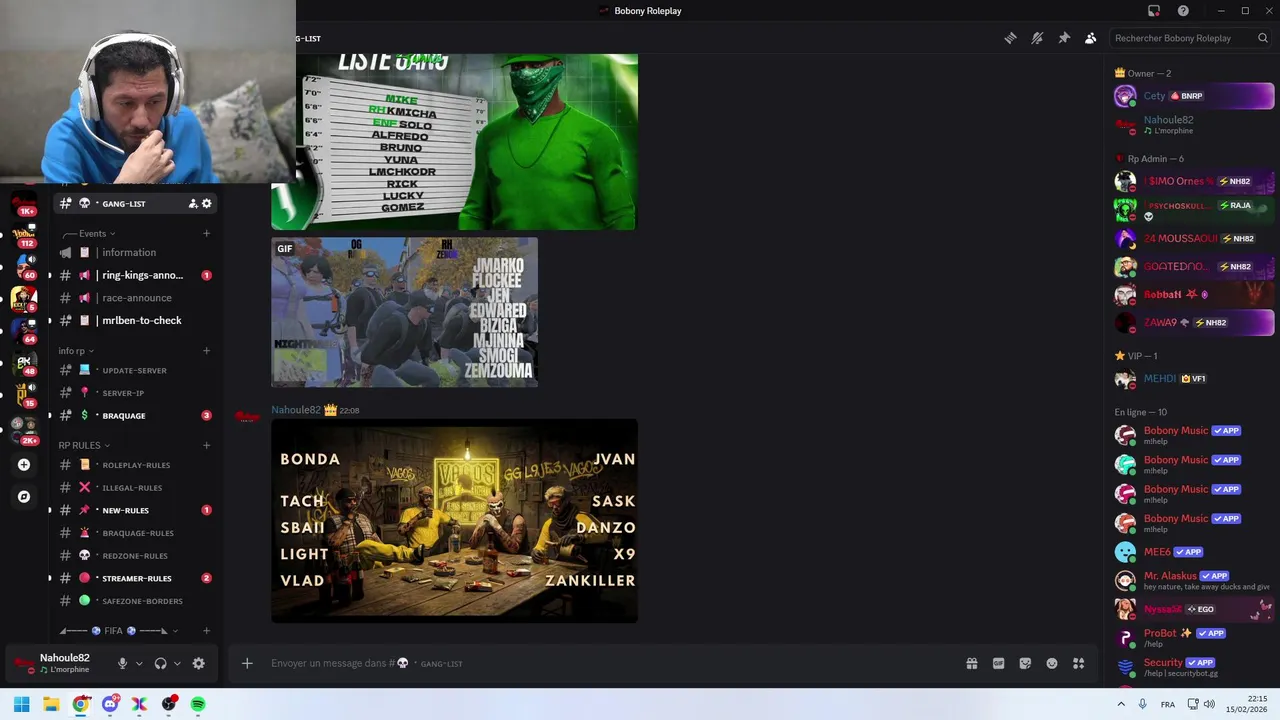Create channel in RP RULES category
Viewport: 1280px width, 720px height.
click(x=206, y=445)
